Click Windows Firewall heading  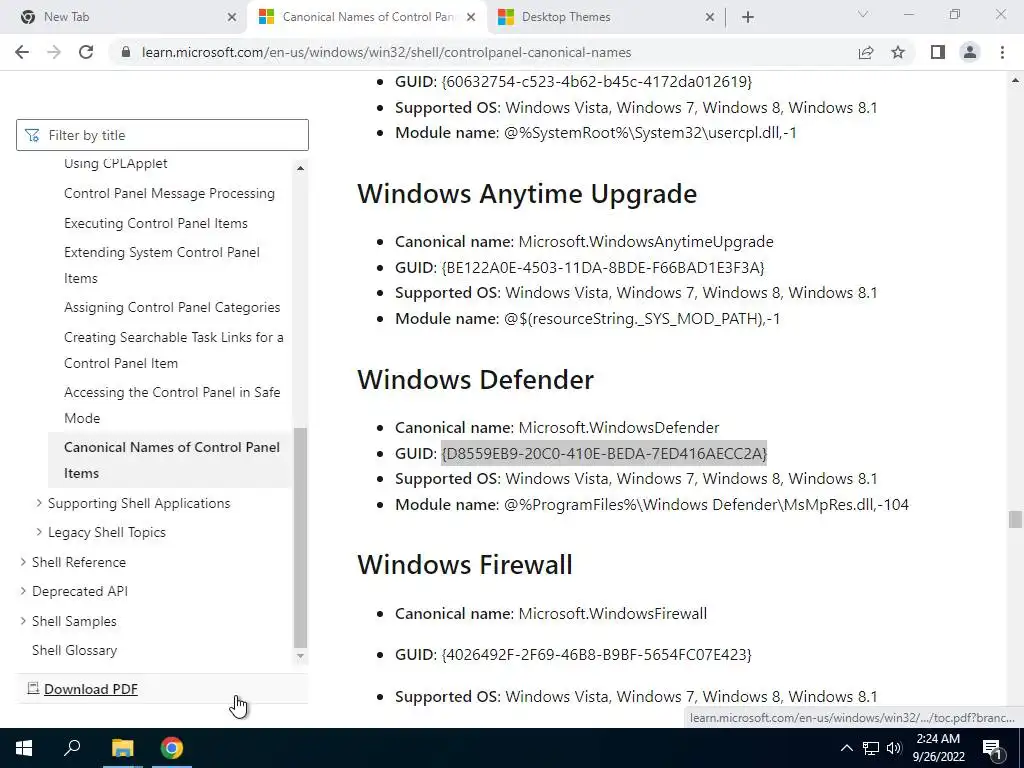pos(465,565)
